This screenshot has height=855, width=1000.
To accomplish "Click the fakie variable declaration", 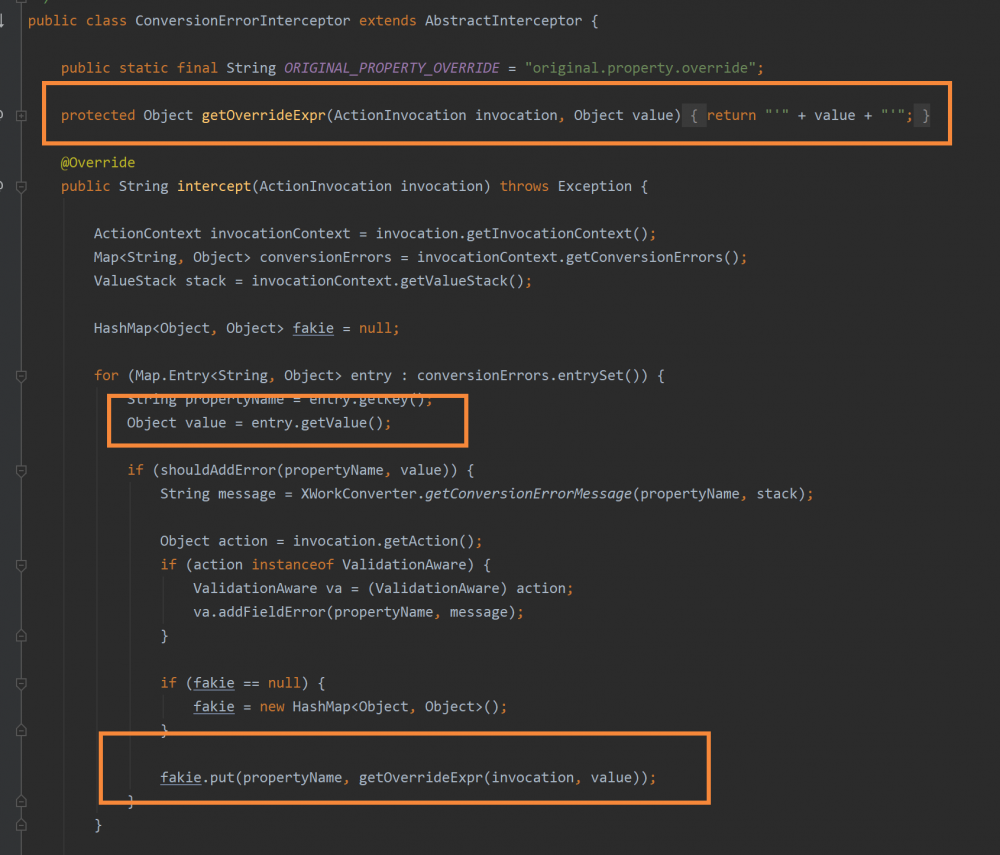I will point(313,327).
